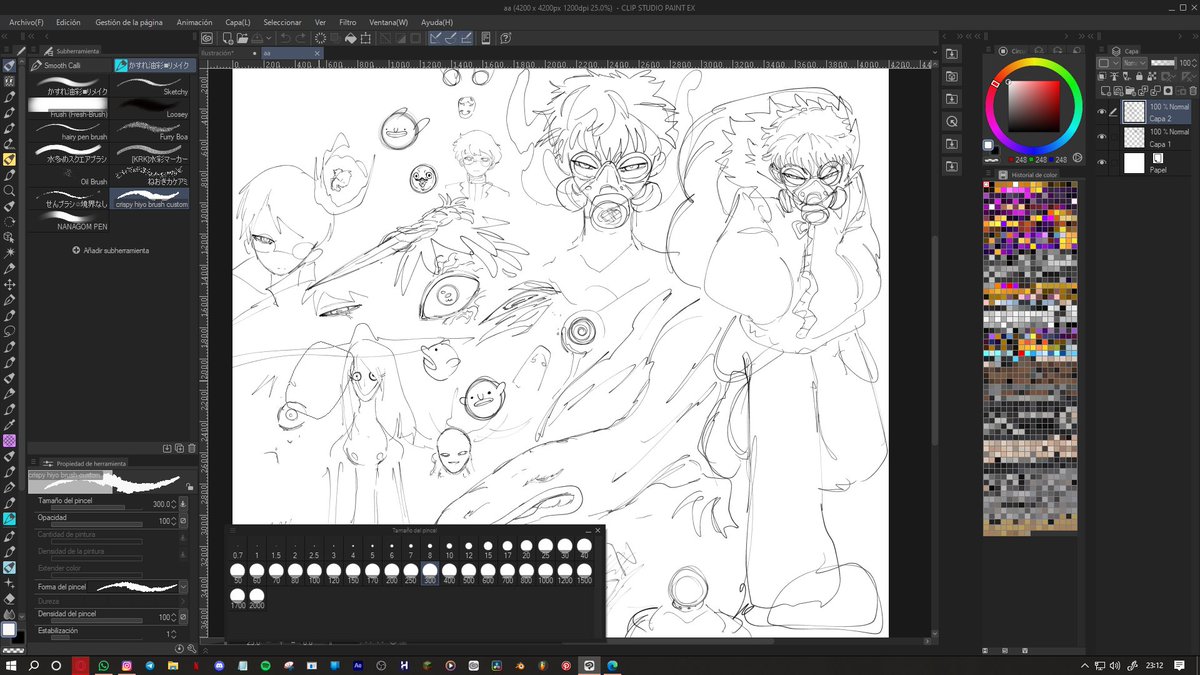The height and width of the screenshot is (675, 1200).
Task: Click the Scale/Rotate transform icon in command bar
Action: [366, 38]
